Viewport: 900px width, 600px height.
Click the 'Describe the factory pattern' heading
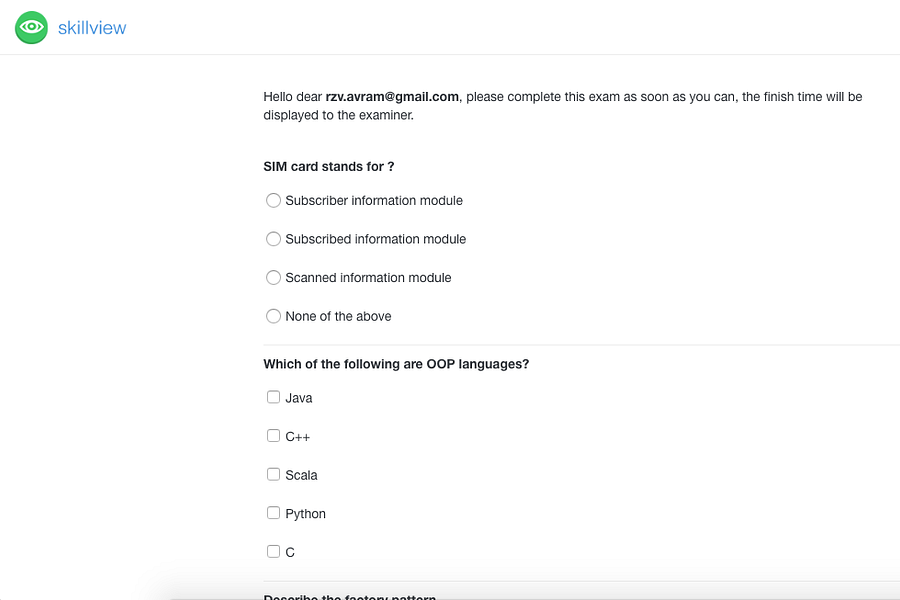coord(350,597)
